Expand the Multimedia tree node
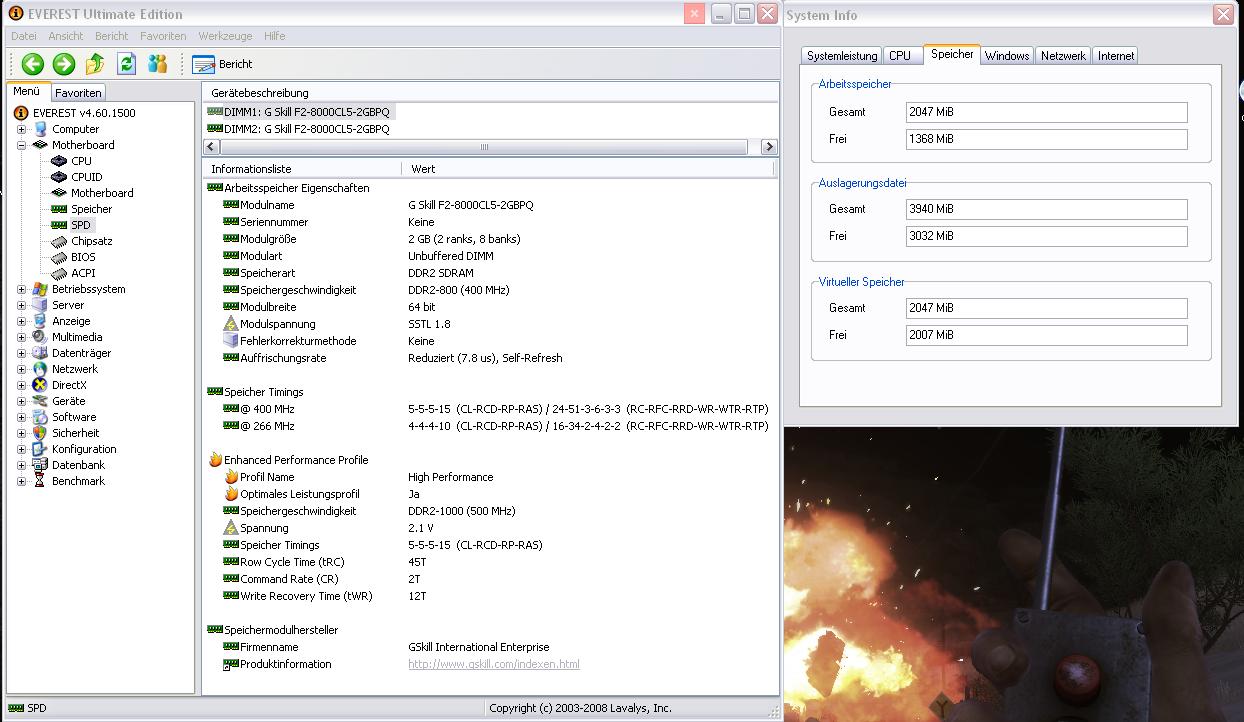 [22, 337]
